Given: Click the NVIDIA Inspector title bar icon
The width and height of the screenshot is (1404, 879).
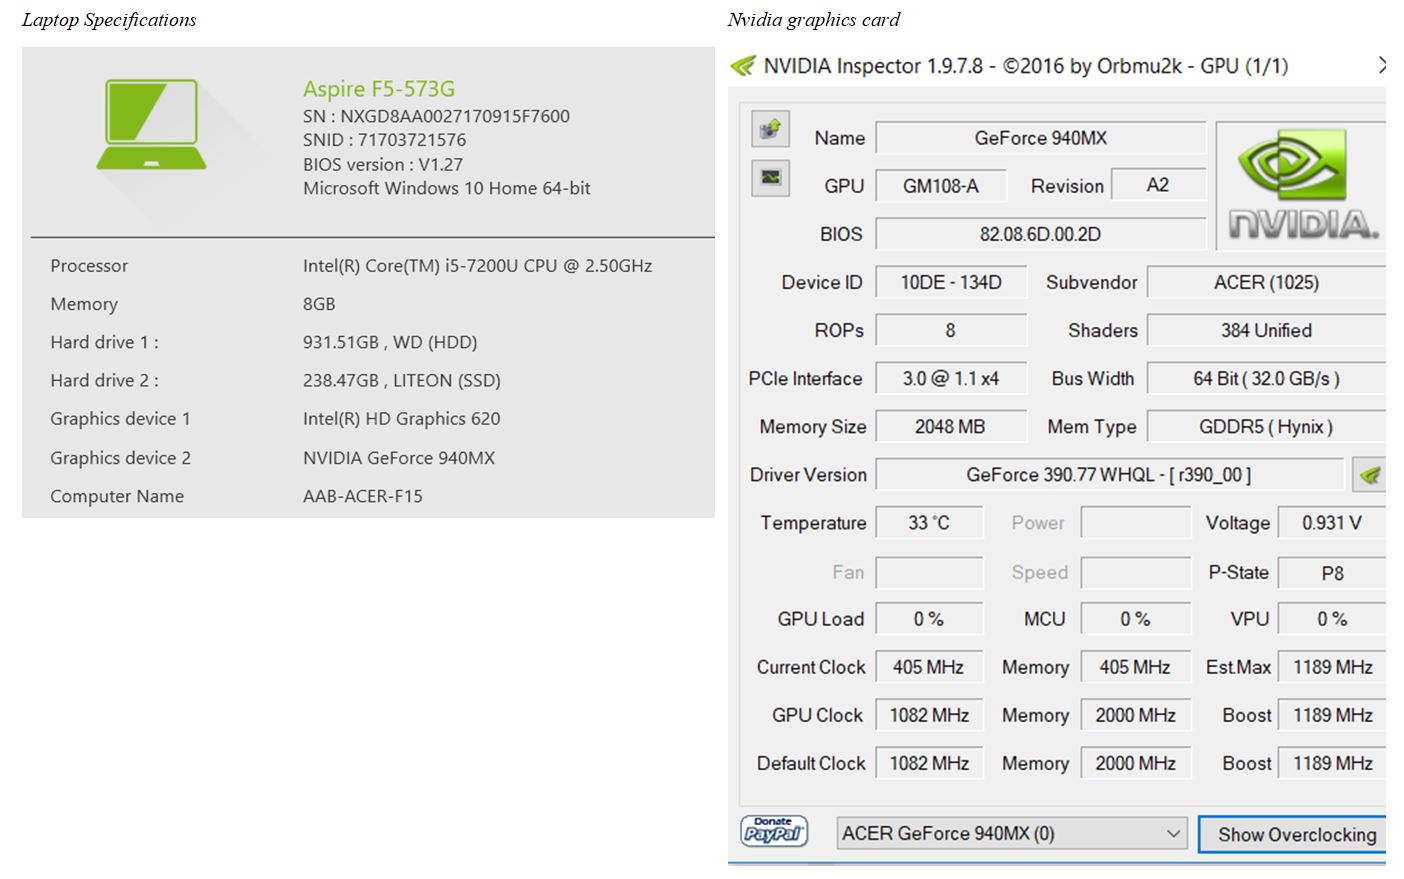Looking at the screenshot, I should coord(743,66).
